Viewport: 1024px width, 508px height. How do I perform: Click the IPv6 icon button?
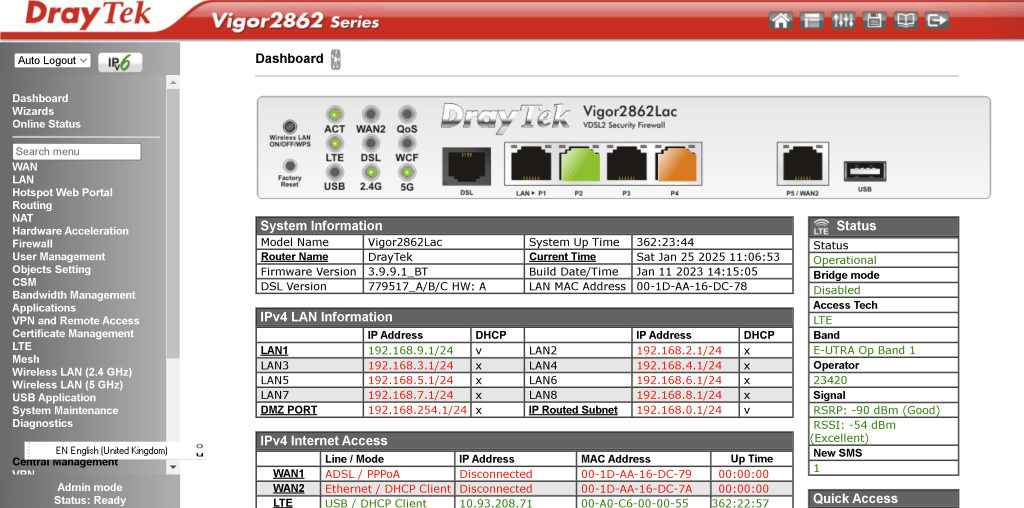click(121, 62)
